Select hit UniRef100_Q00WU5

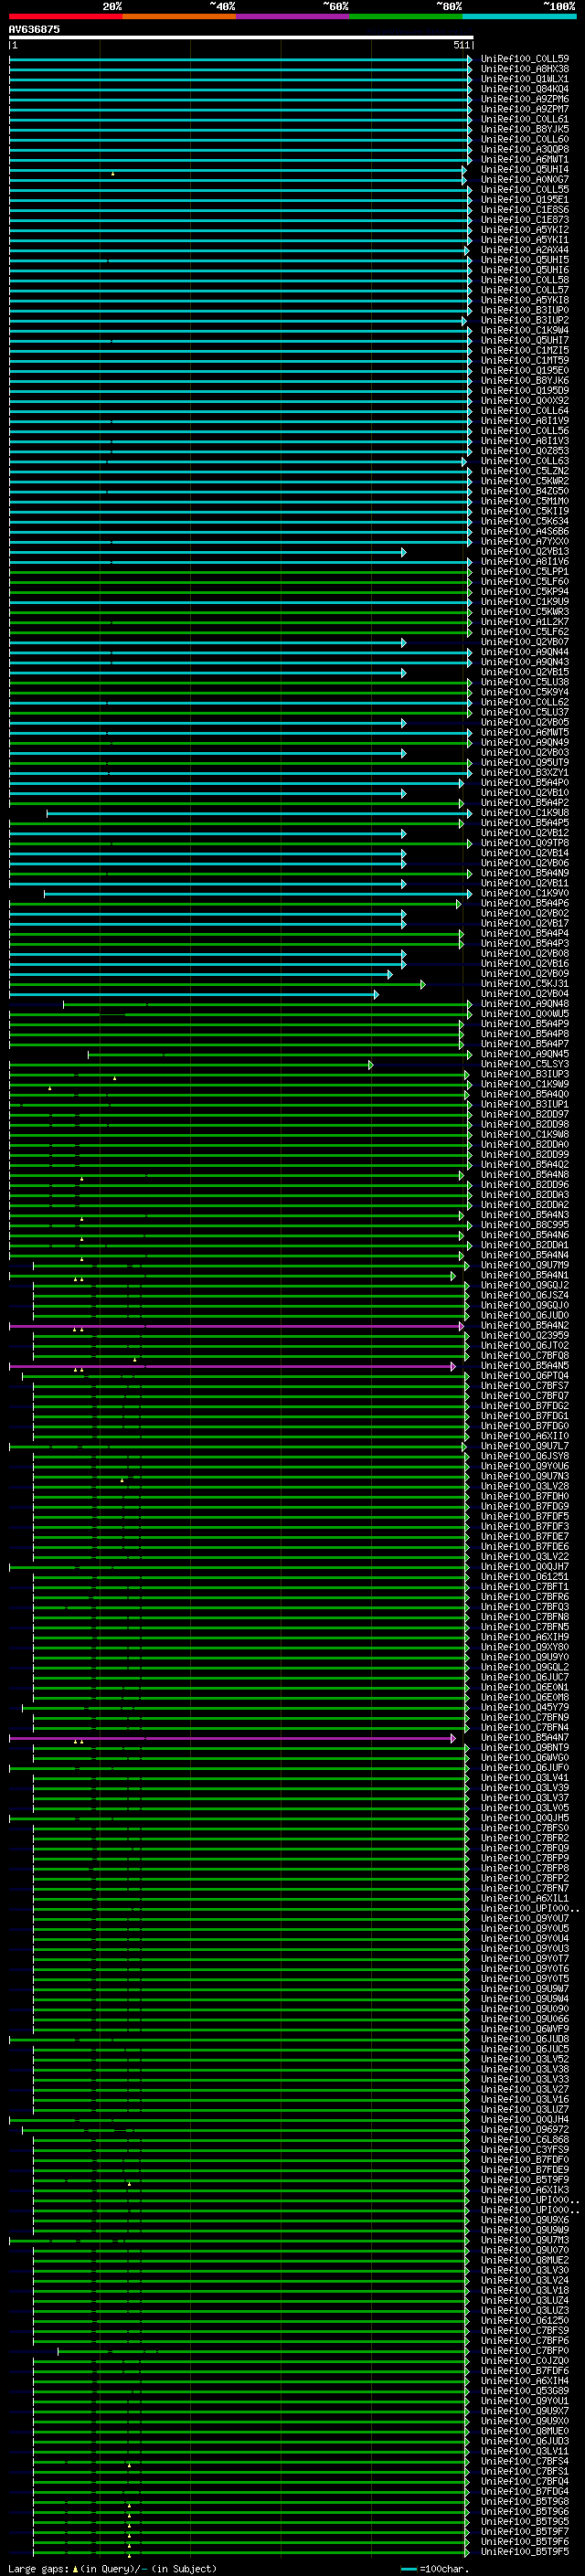coord(524,1015)
